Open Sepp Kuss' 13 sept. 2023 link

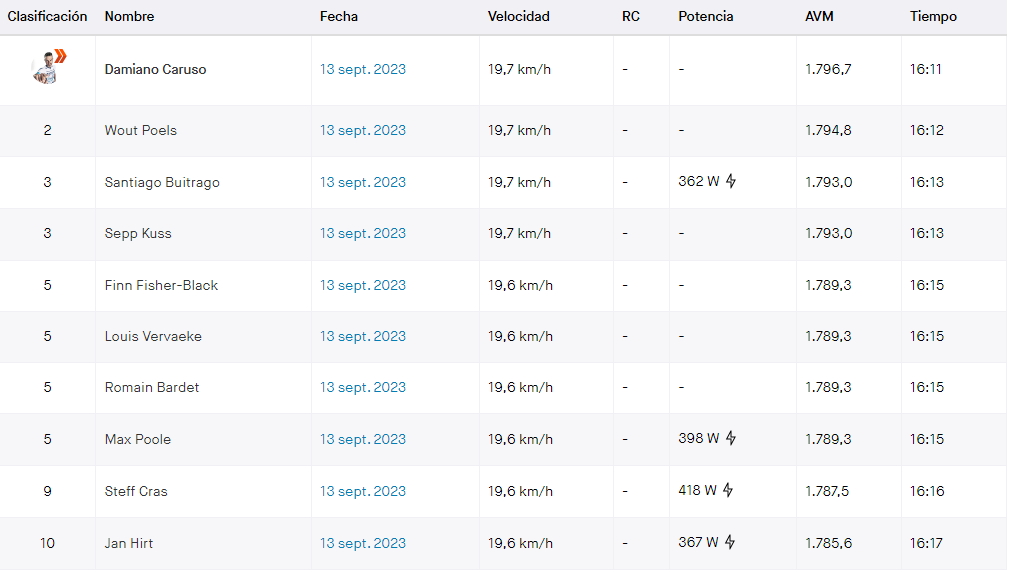pos(363,234)
